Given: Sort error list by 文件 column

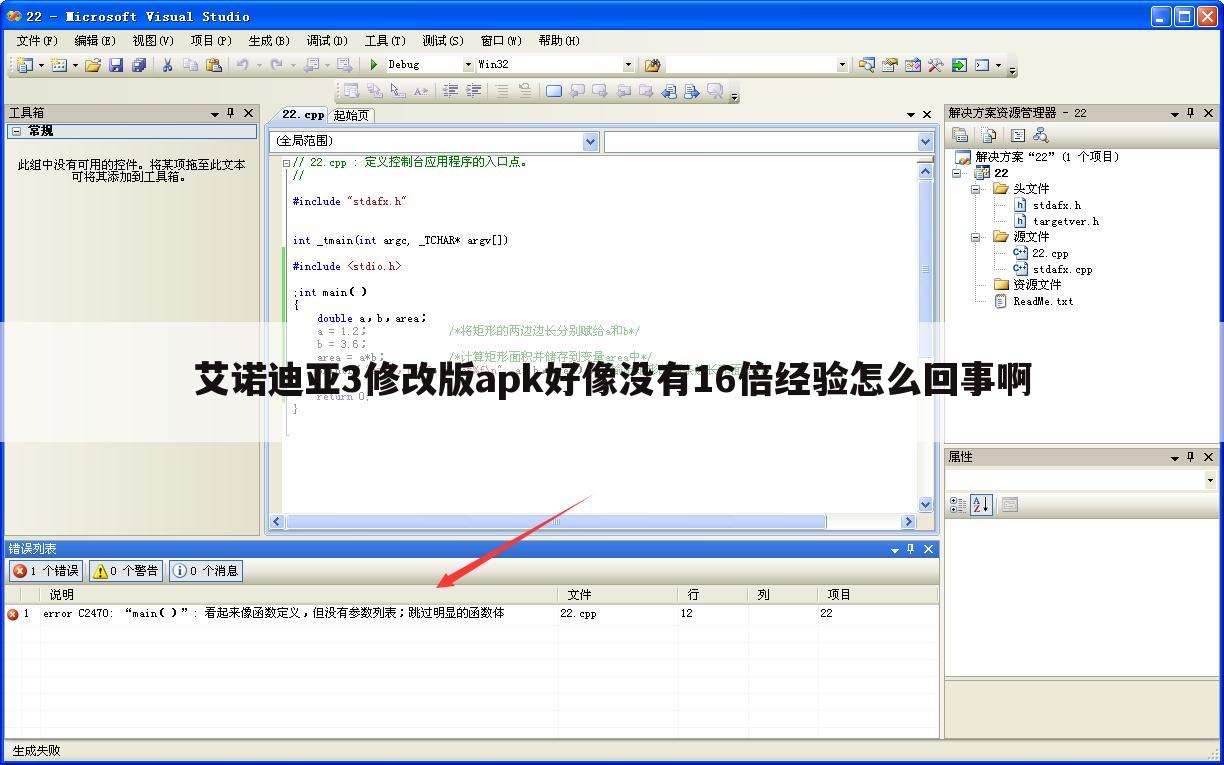Looking at the screenshot, I should (617, 594).
